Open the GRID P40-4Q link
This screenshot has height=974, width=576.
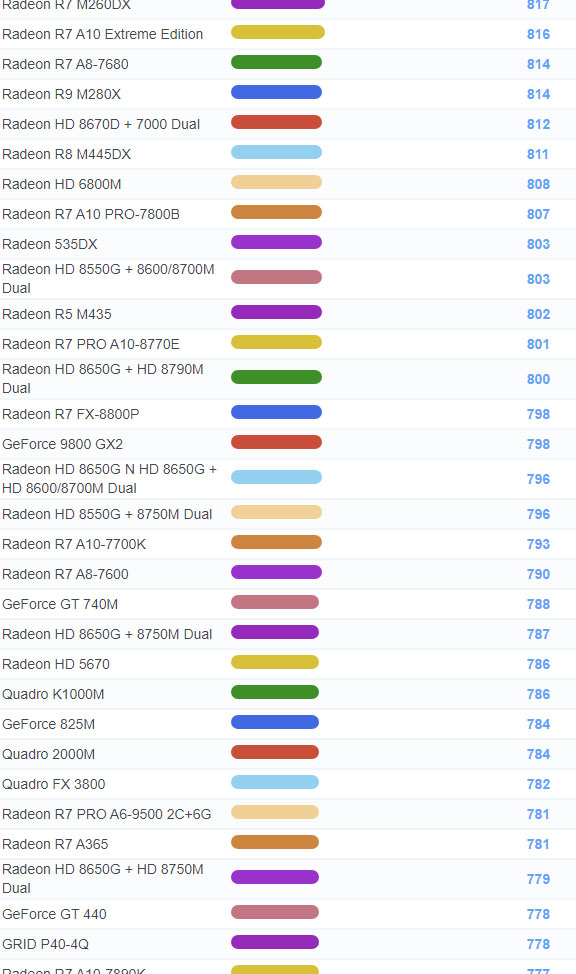tap(45, 944)
